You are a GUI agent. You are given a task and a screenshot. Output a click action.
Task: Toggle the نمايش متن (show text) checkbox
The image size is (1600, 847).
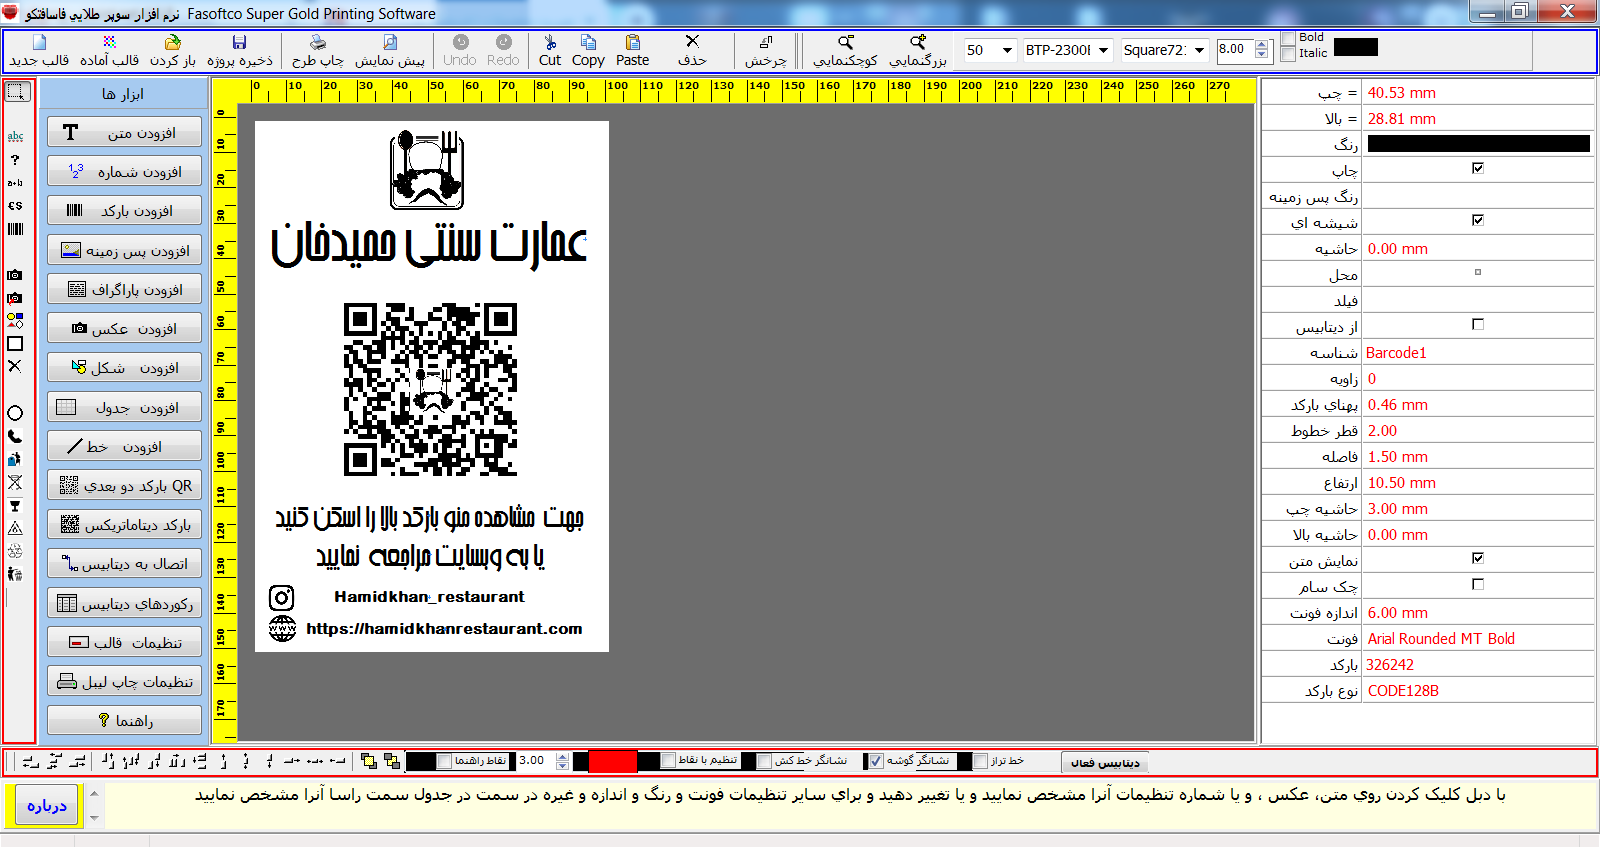coord(1478,558)
